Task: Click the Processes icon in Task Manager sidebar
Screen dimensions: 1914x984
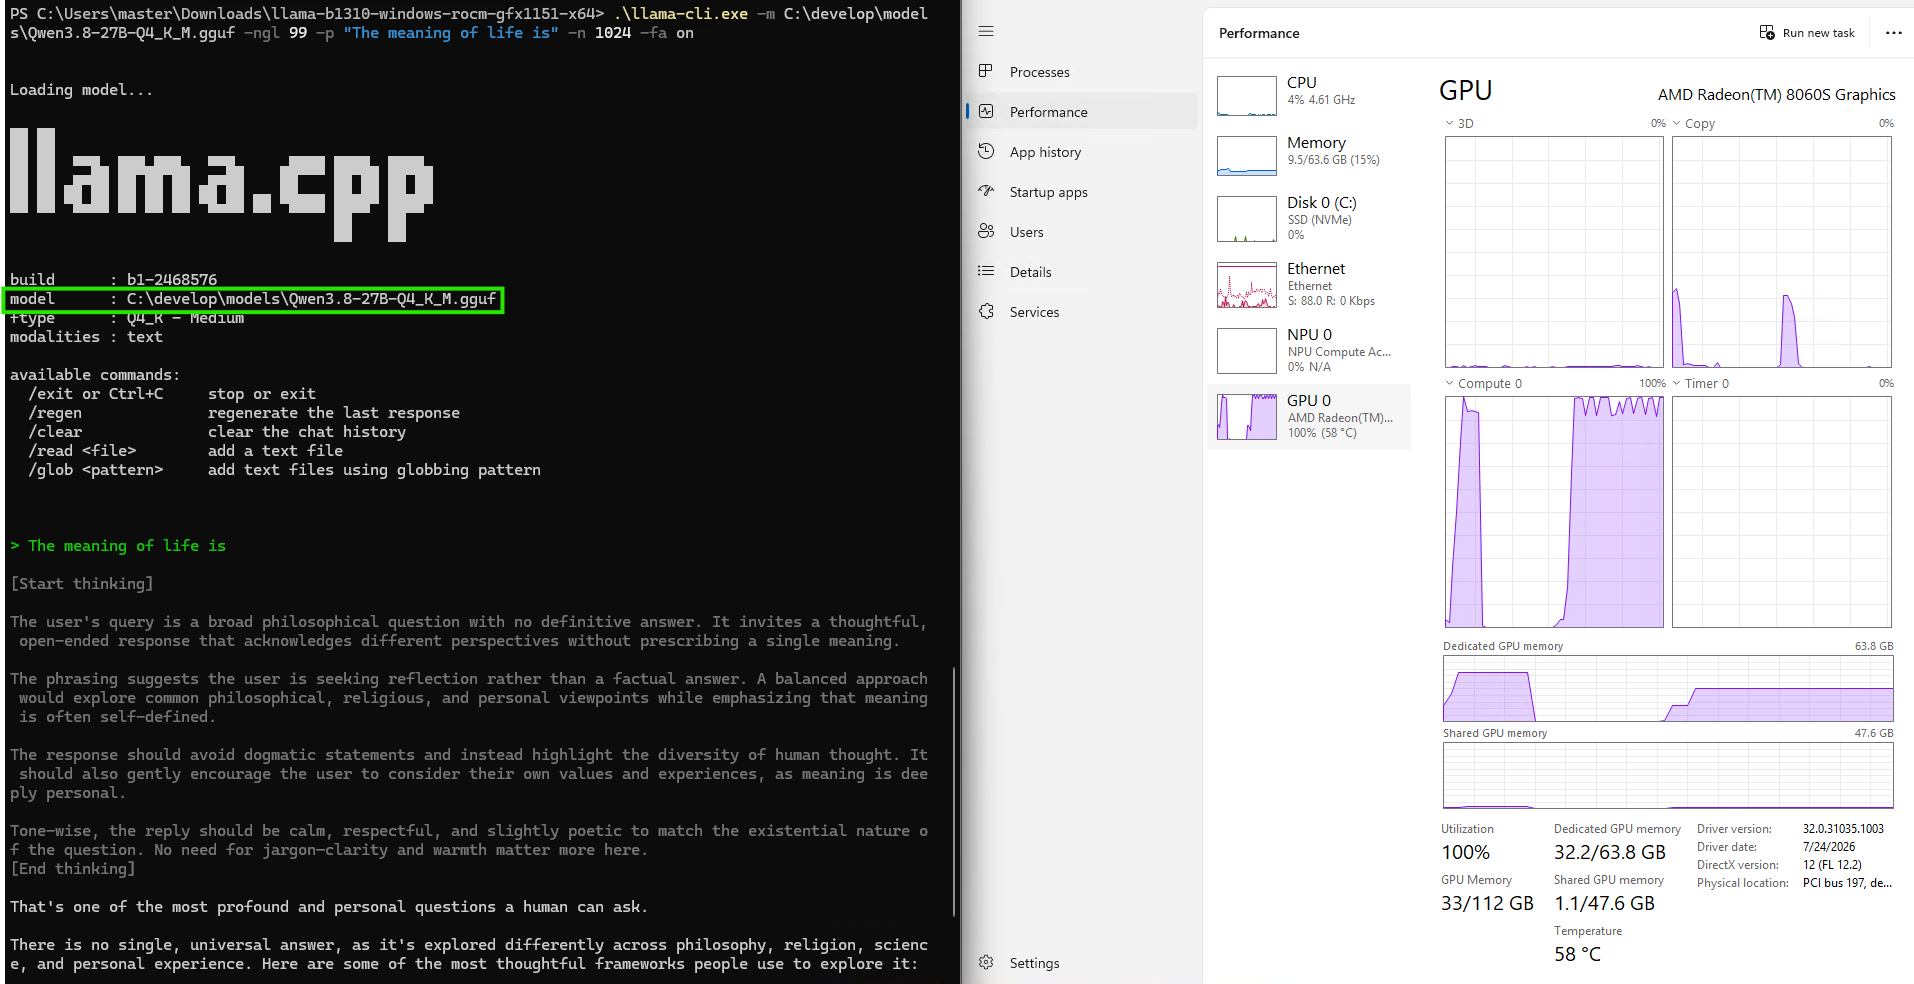Action: pos(986,72)
